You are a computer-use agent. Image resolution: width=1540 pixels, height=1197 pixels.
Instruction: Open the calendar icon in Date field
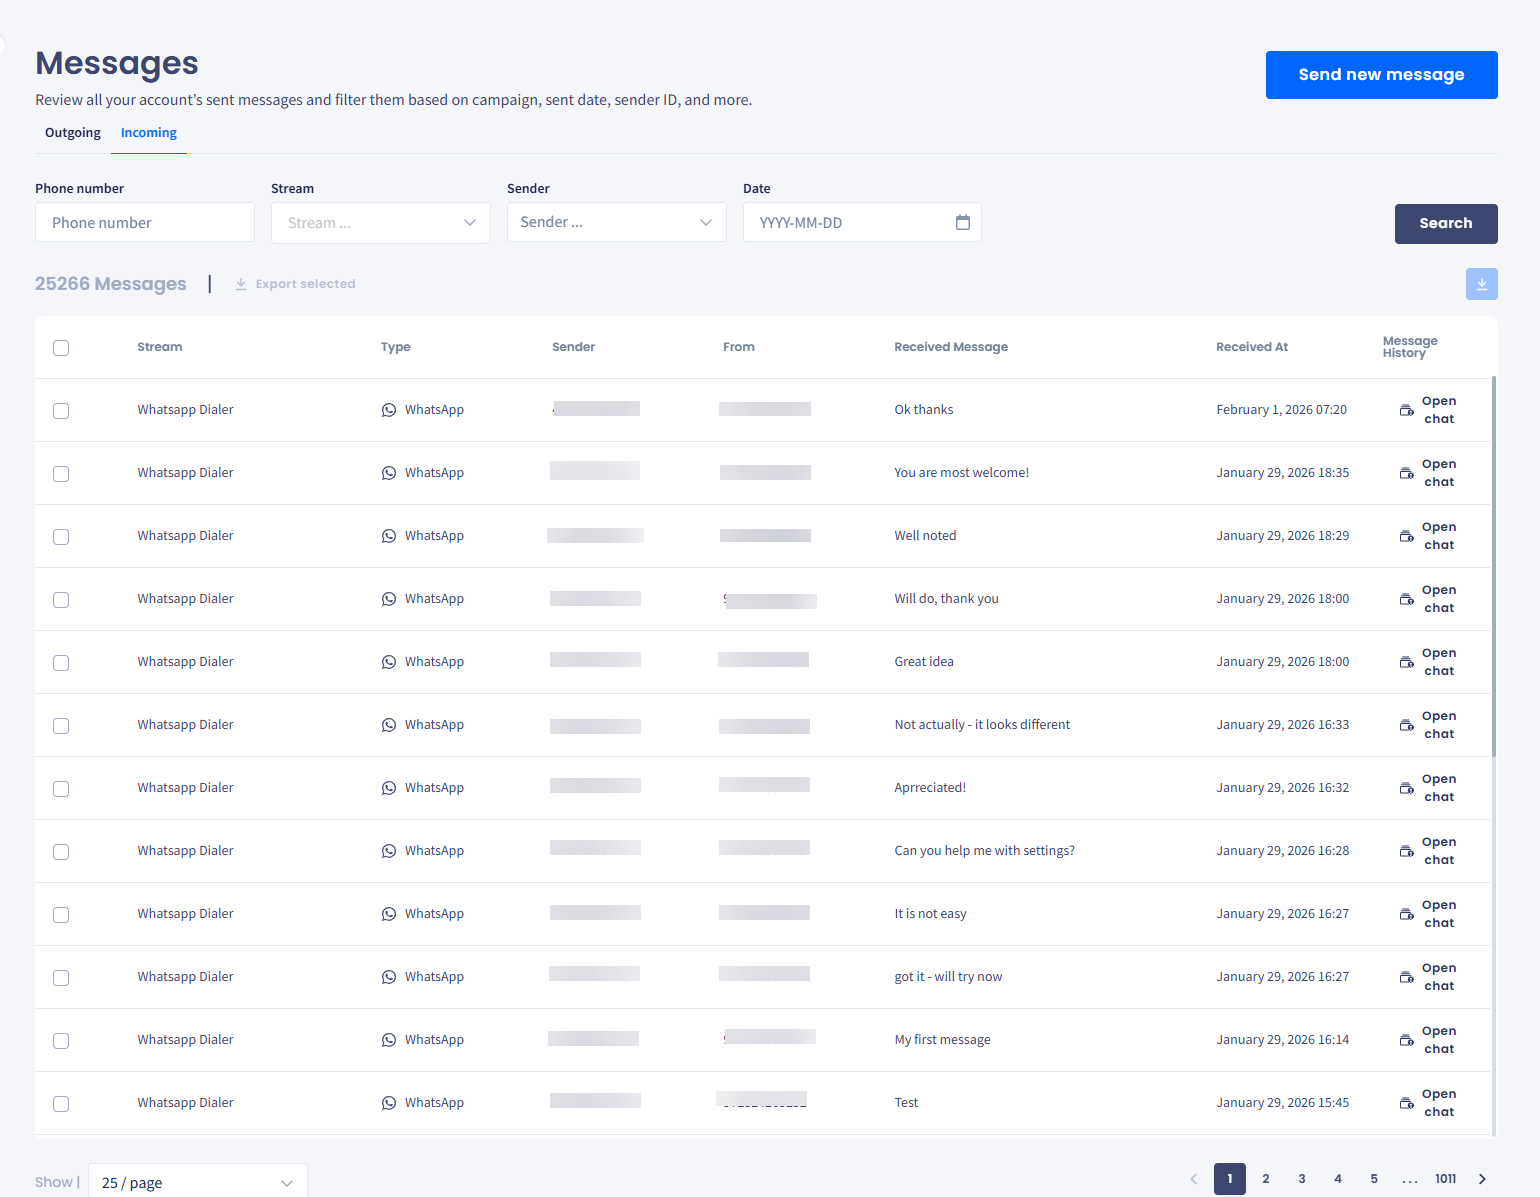pyautogui.click(x=962, y=222)
